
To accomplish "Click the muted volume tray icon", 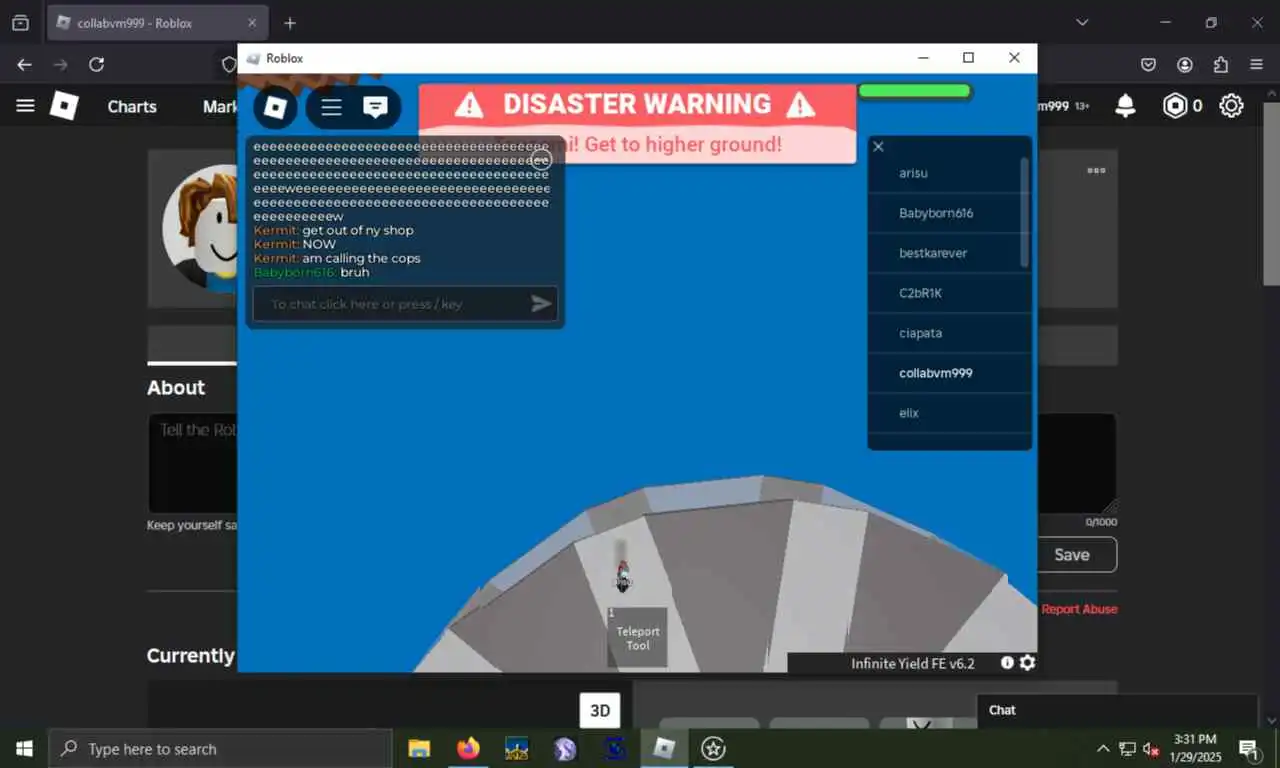I will (1151, 748).
